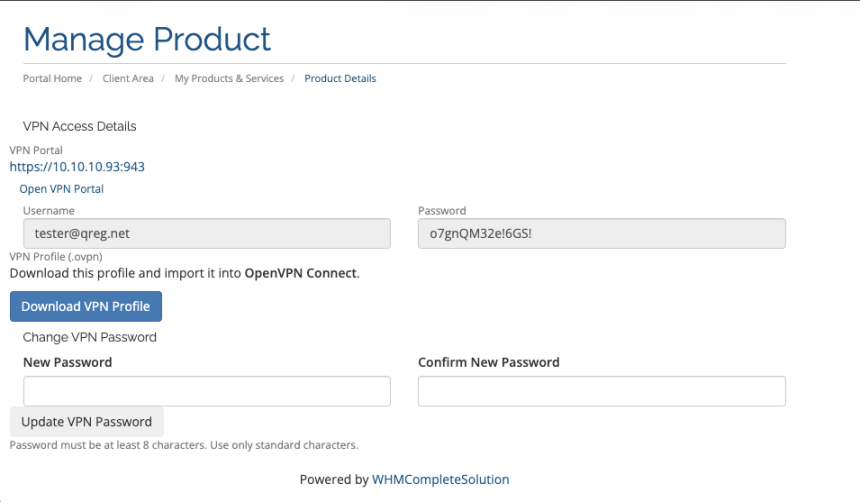This screenshot has width=860, height=502.
Task: Click the Update VPN Password button
Action: point(87,421)
